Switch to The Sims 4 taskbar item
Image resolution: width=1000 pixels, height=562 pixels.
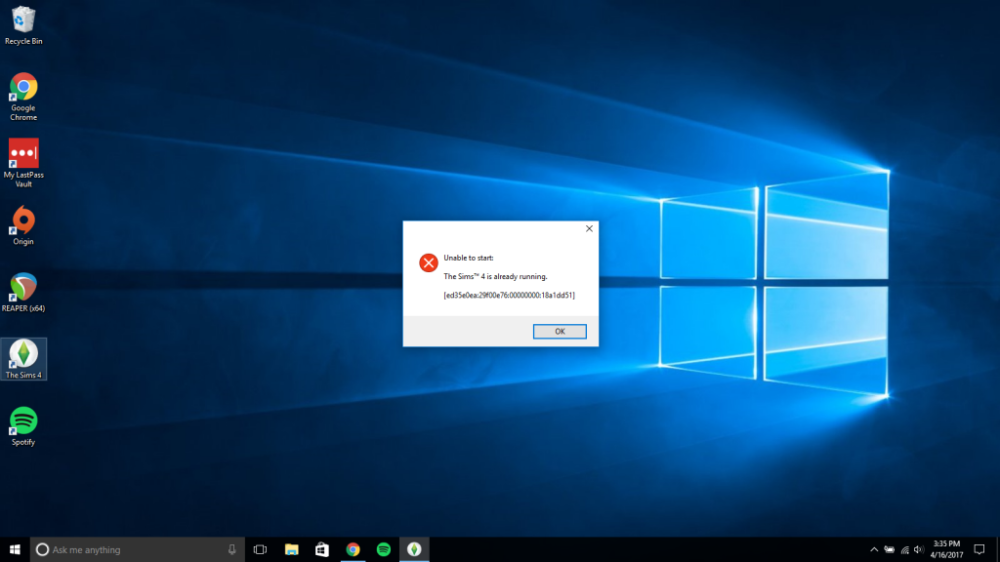point(413,549)
